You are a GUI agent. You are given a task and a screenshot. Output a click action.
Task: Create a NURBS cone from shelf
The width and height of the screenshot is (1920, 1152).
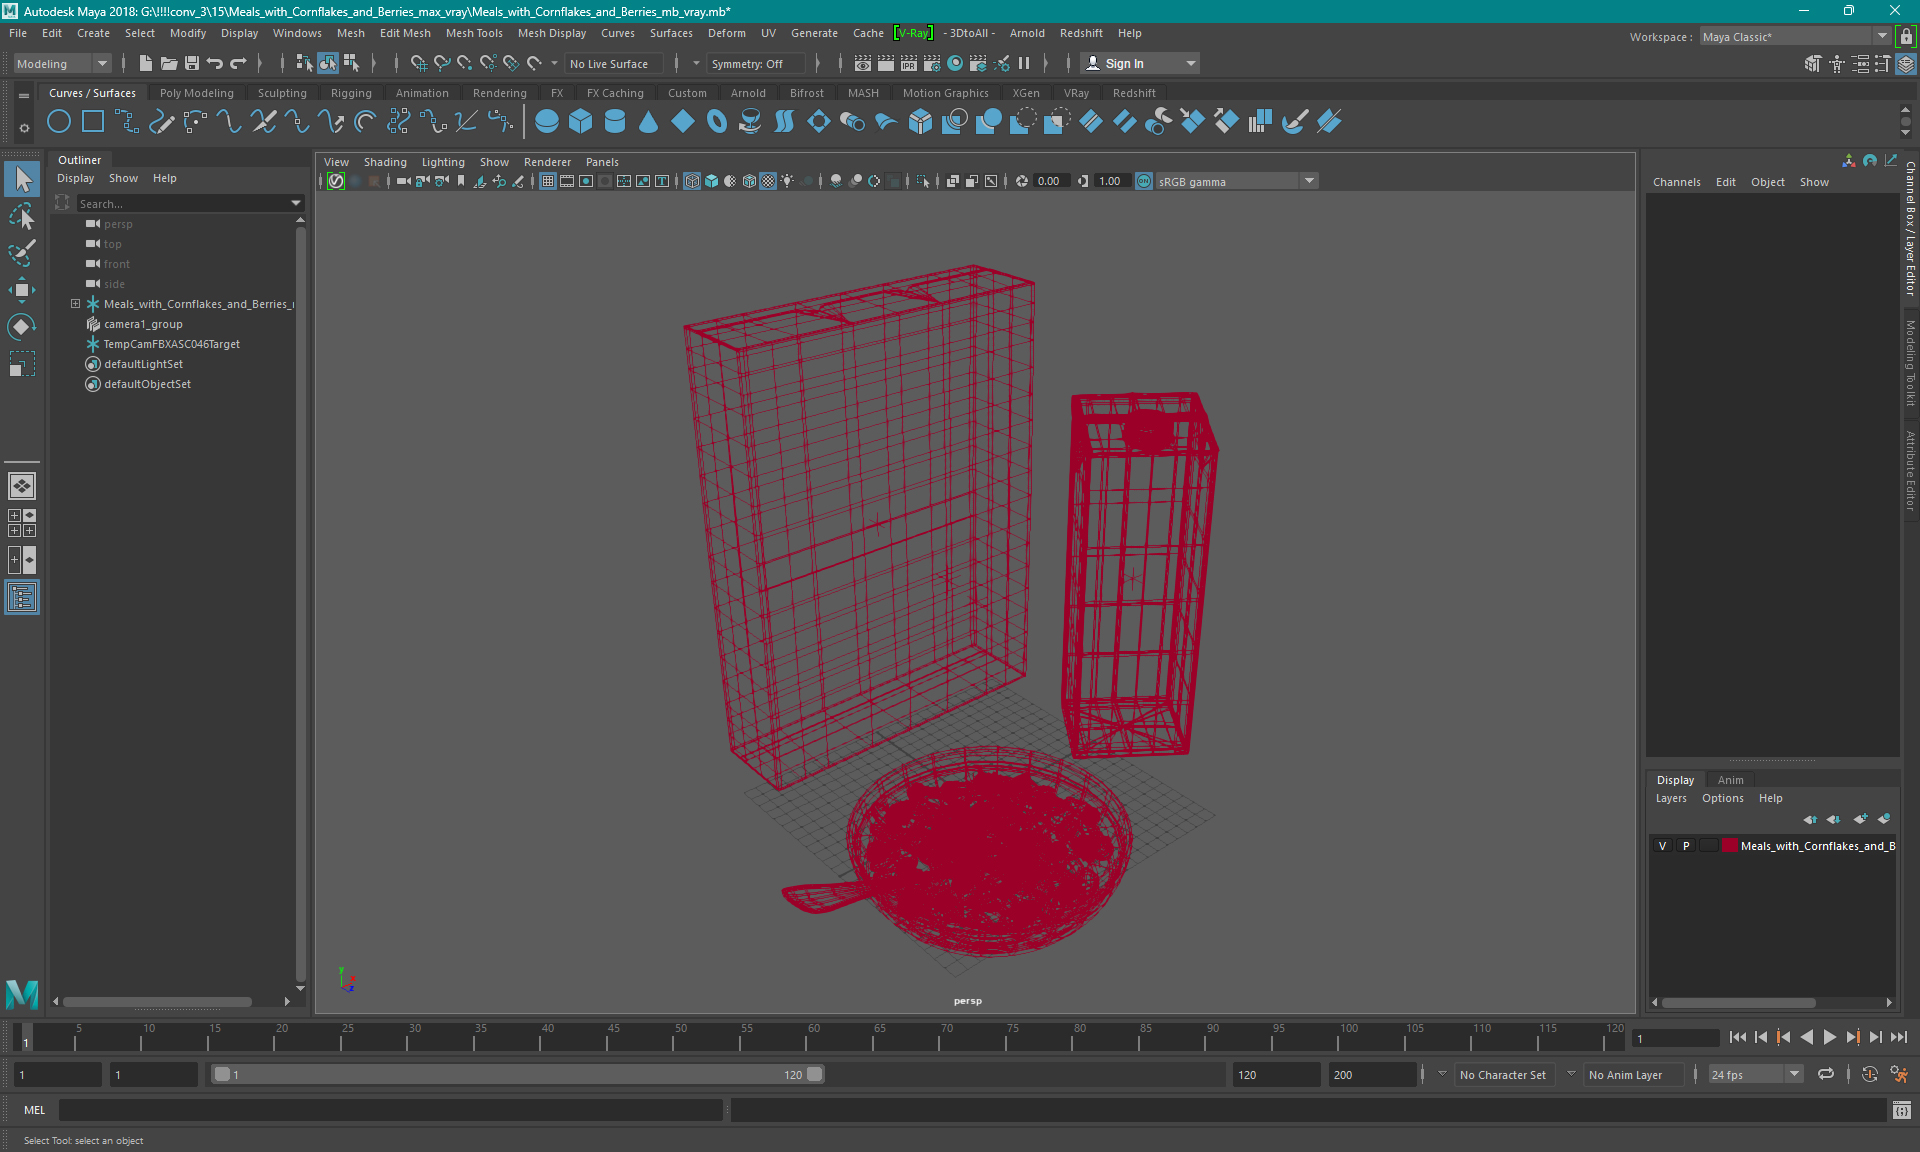click(649, 122)
